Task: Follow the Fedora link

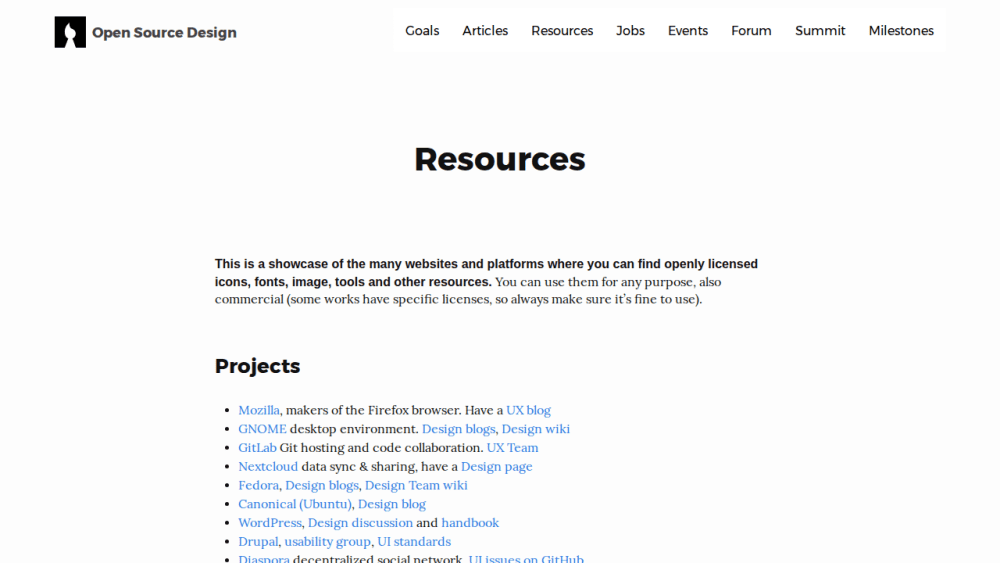Action: pos(258,485)
